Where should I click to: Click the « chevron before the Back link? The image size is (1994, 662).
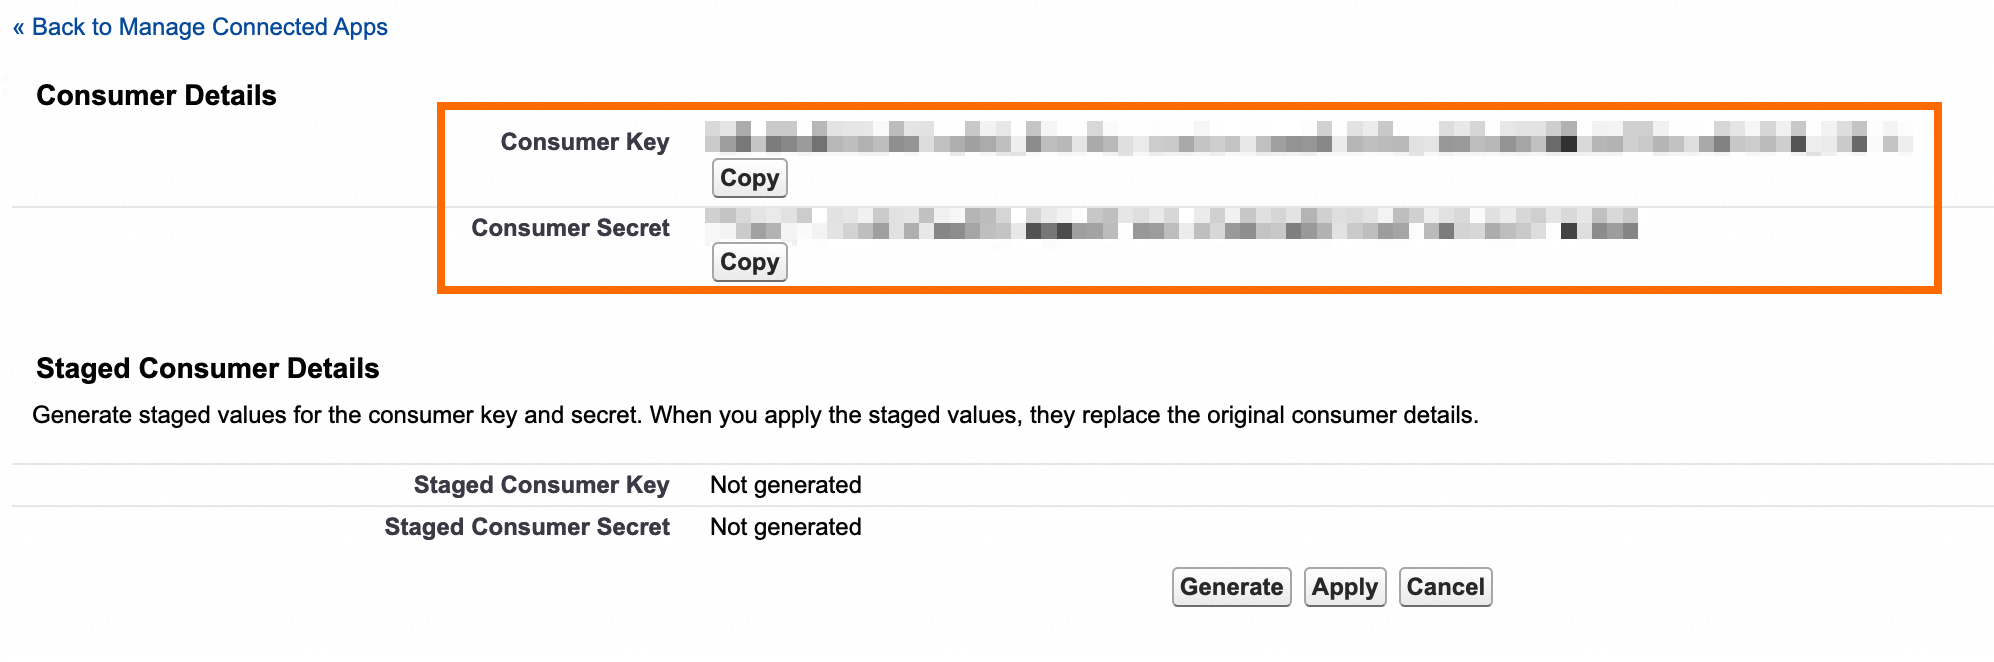coord(18,28)
